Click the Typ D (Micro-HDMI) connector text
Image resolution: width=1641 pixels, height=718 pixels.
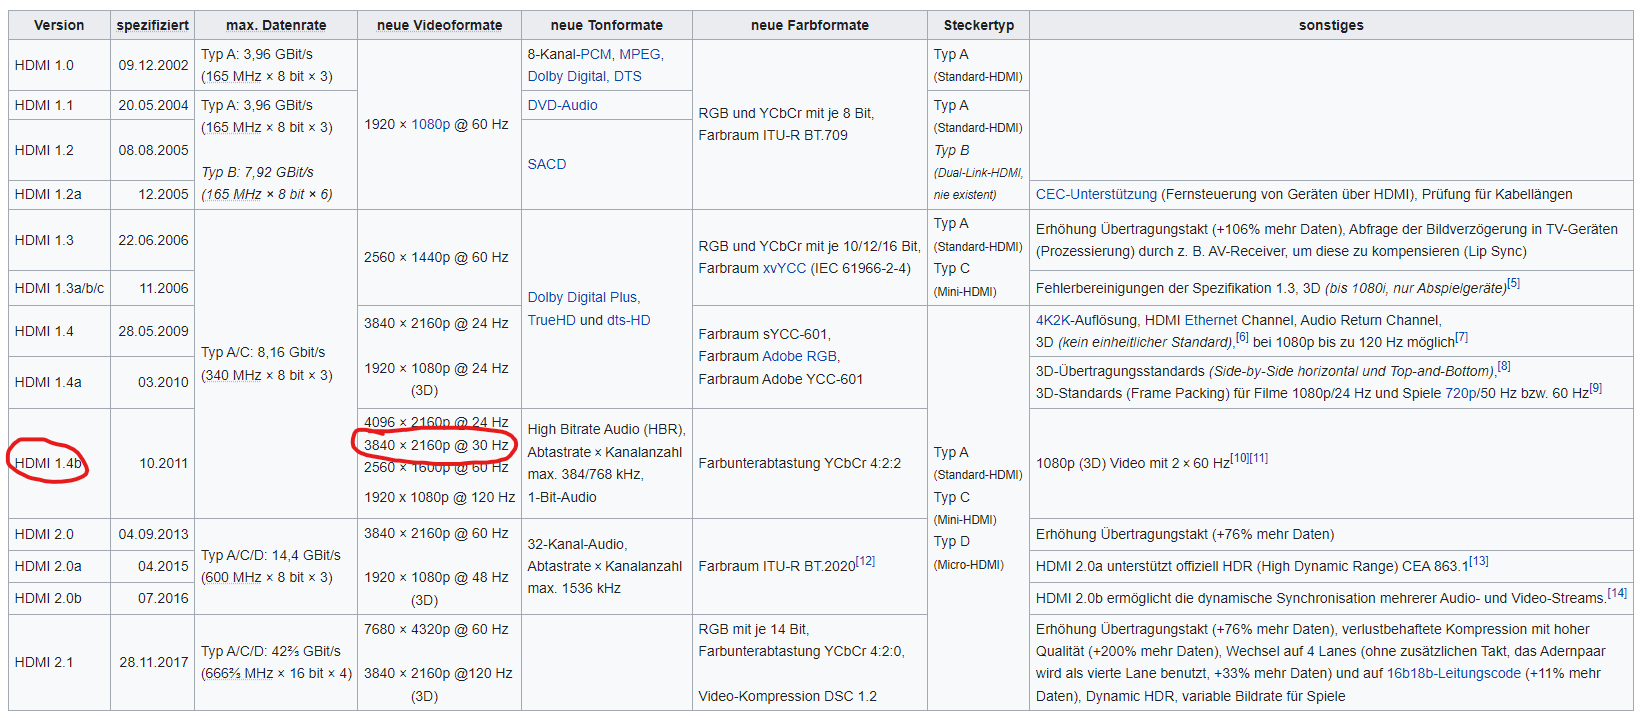tap(969, 553)
